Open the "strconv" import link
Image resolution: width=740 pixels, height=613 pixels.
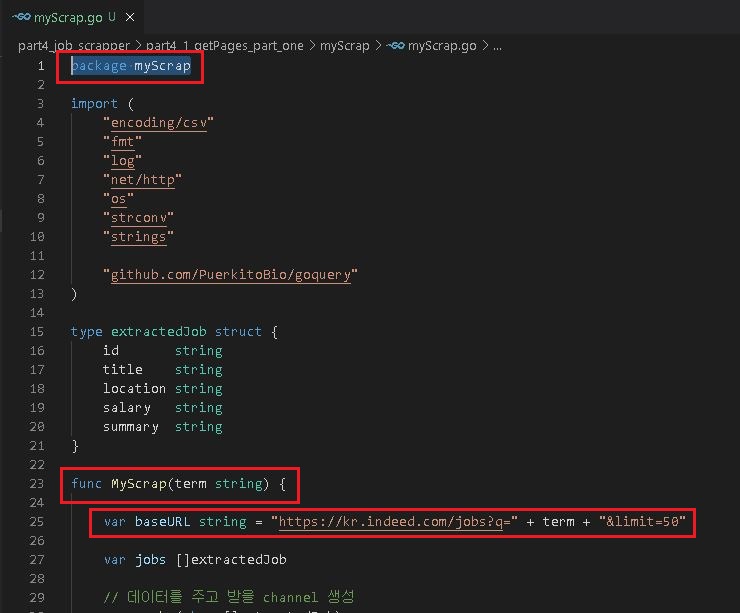[x=139, y=218]
